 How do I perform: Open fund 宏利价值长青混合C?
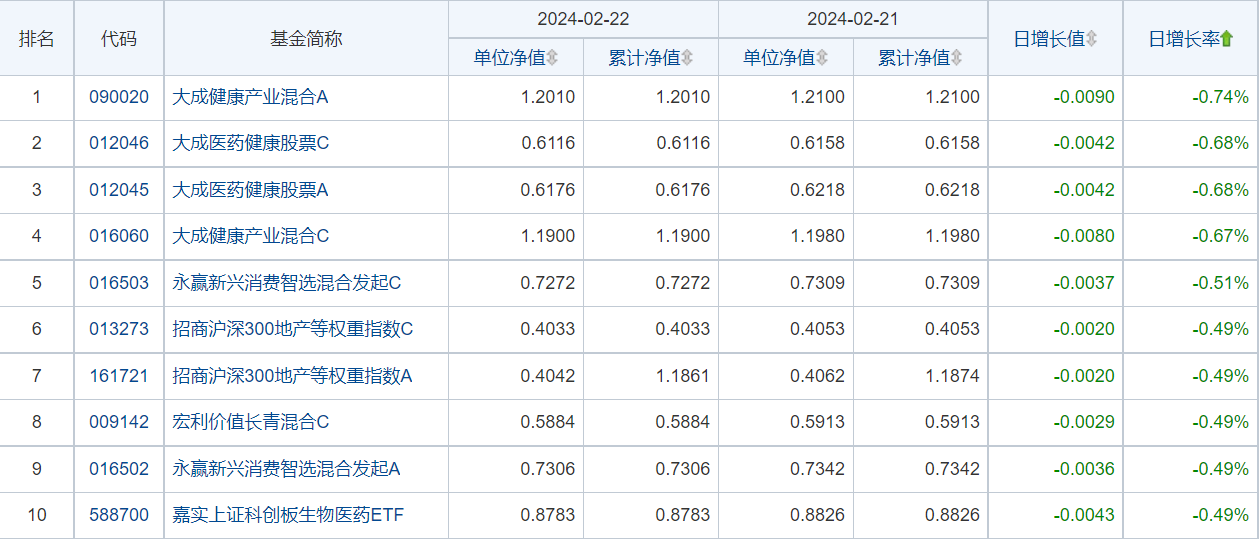pyautogui.click(x=250, y=422)
